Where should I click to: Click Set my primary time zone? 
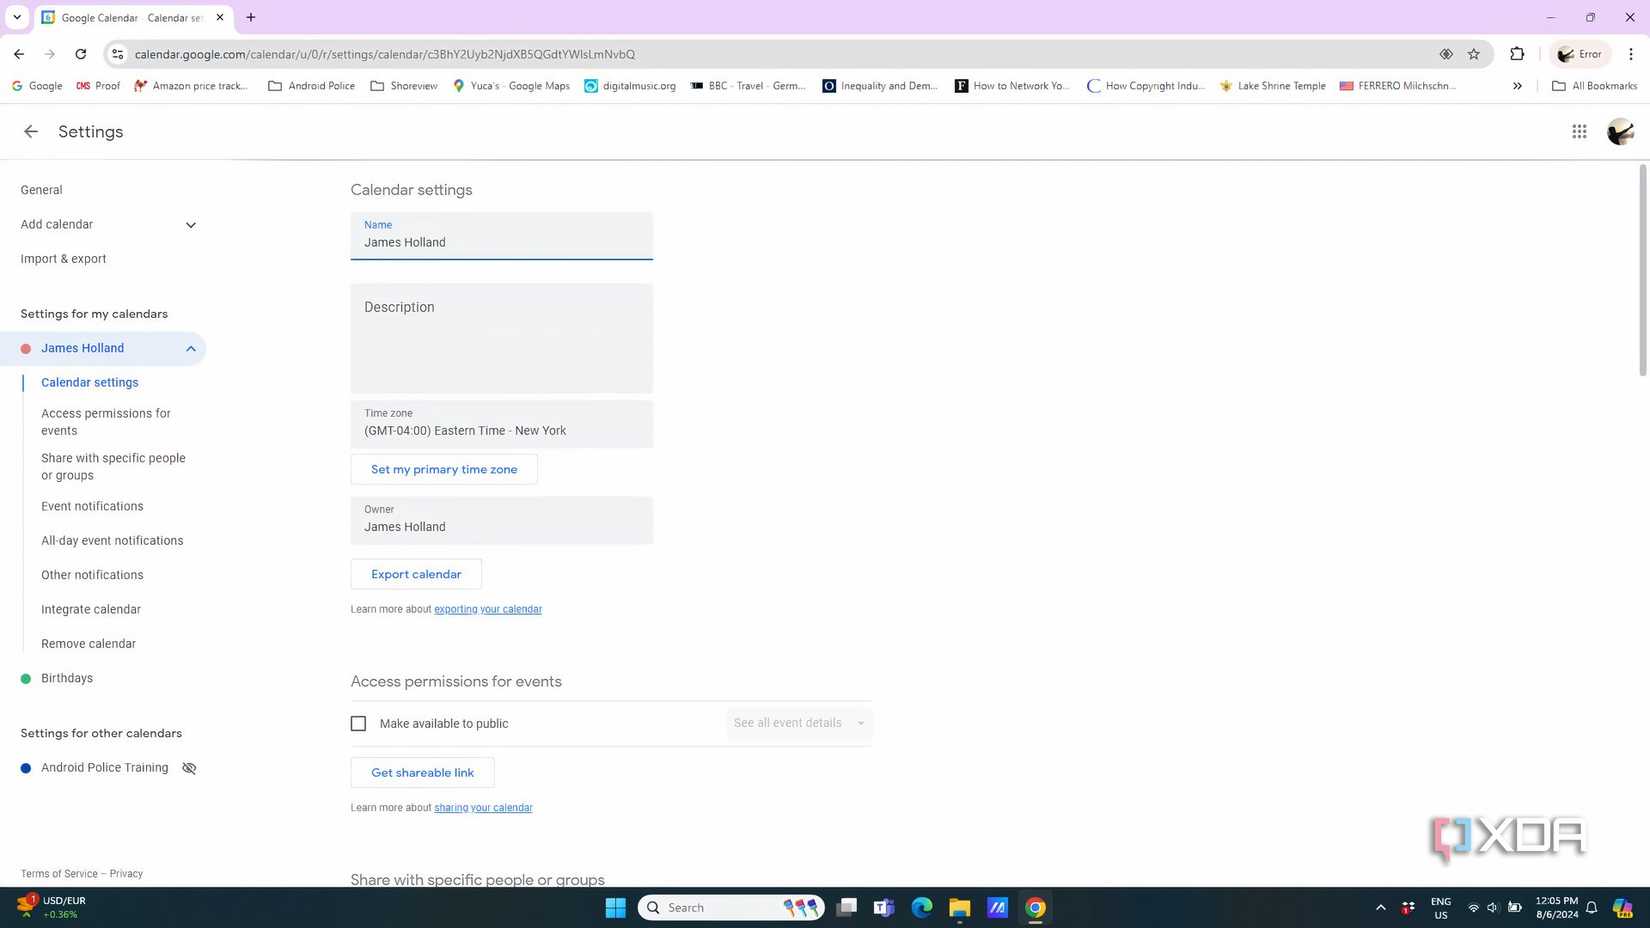click(x=444, y=469)
